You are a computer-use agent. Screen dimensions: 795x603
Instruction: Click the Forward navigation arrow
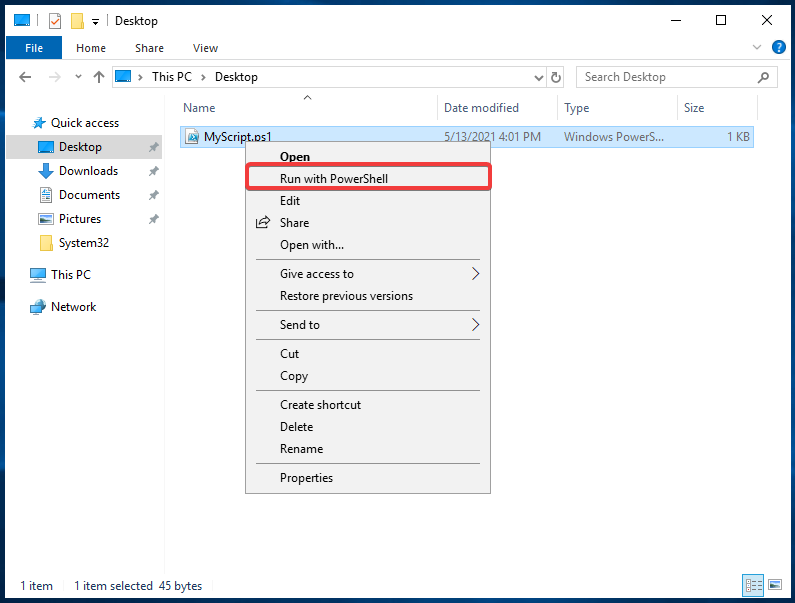pyautogui.click(x=54, y=77)
